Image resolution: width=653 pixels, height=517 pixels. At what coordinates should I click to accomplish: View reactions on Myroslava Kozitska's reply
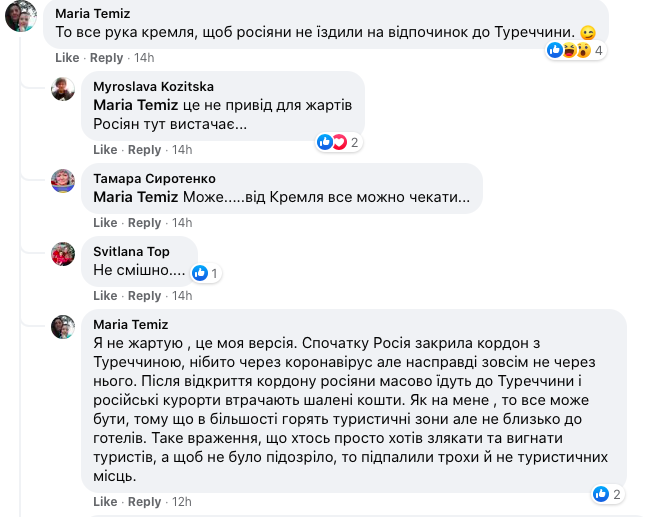pos(338,142)
